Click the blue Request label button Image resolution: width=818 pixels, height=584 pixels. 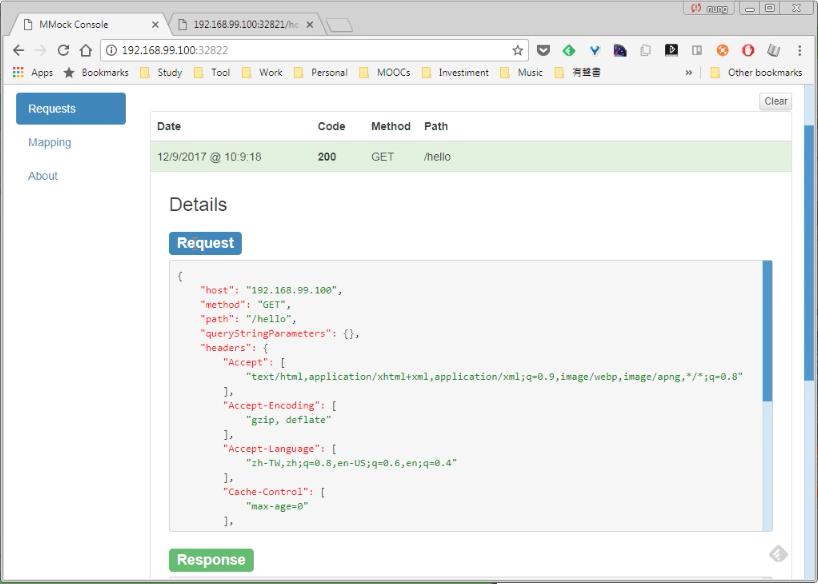point(206,243)
